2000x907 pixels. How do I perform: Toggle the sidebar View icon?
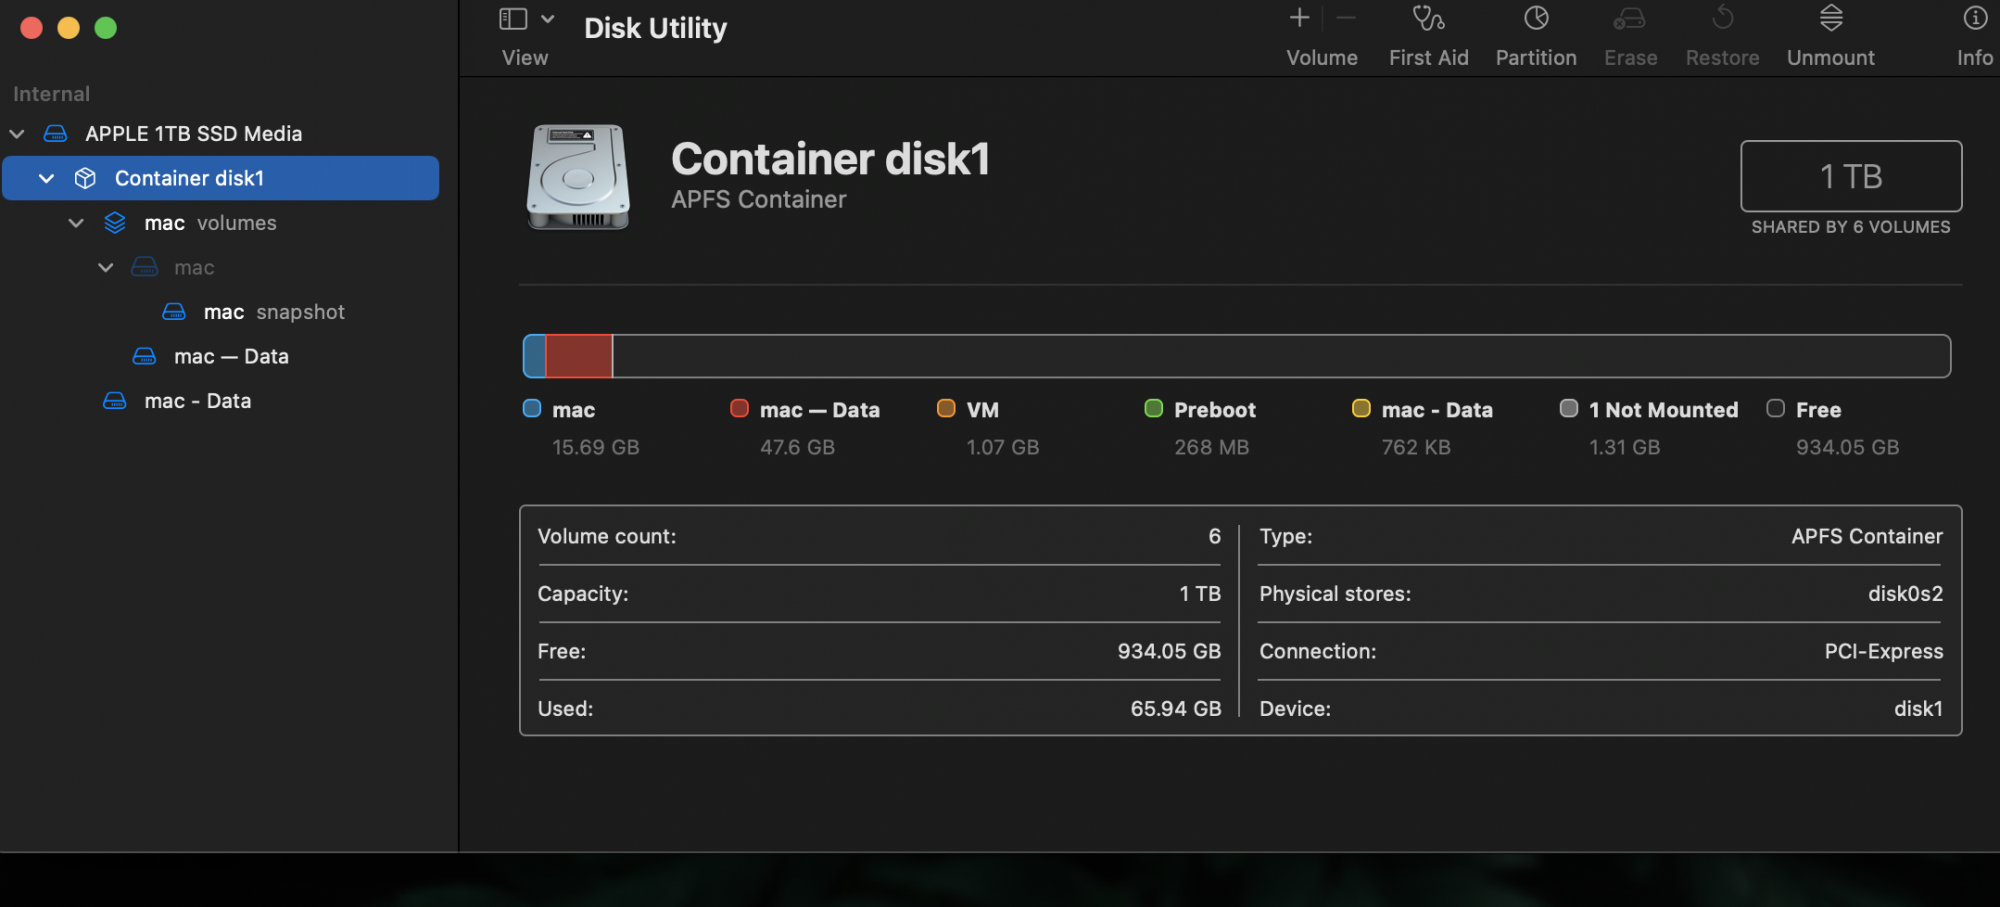click(x=513, y=19)
